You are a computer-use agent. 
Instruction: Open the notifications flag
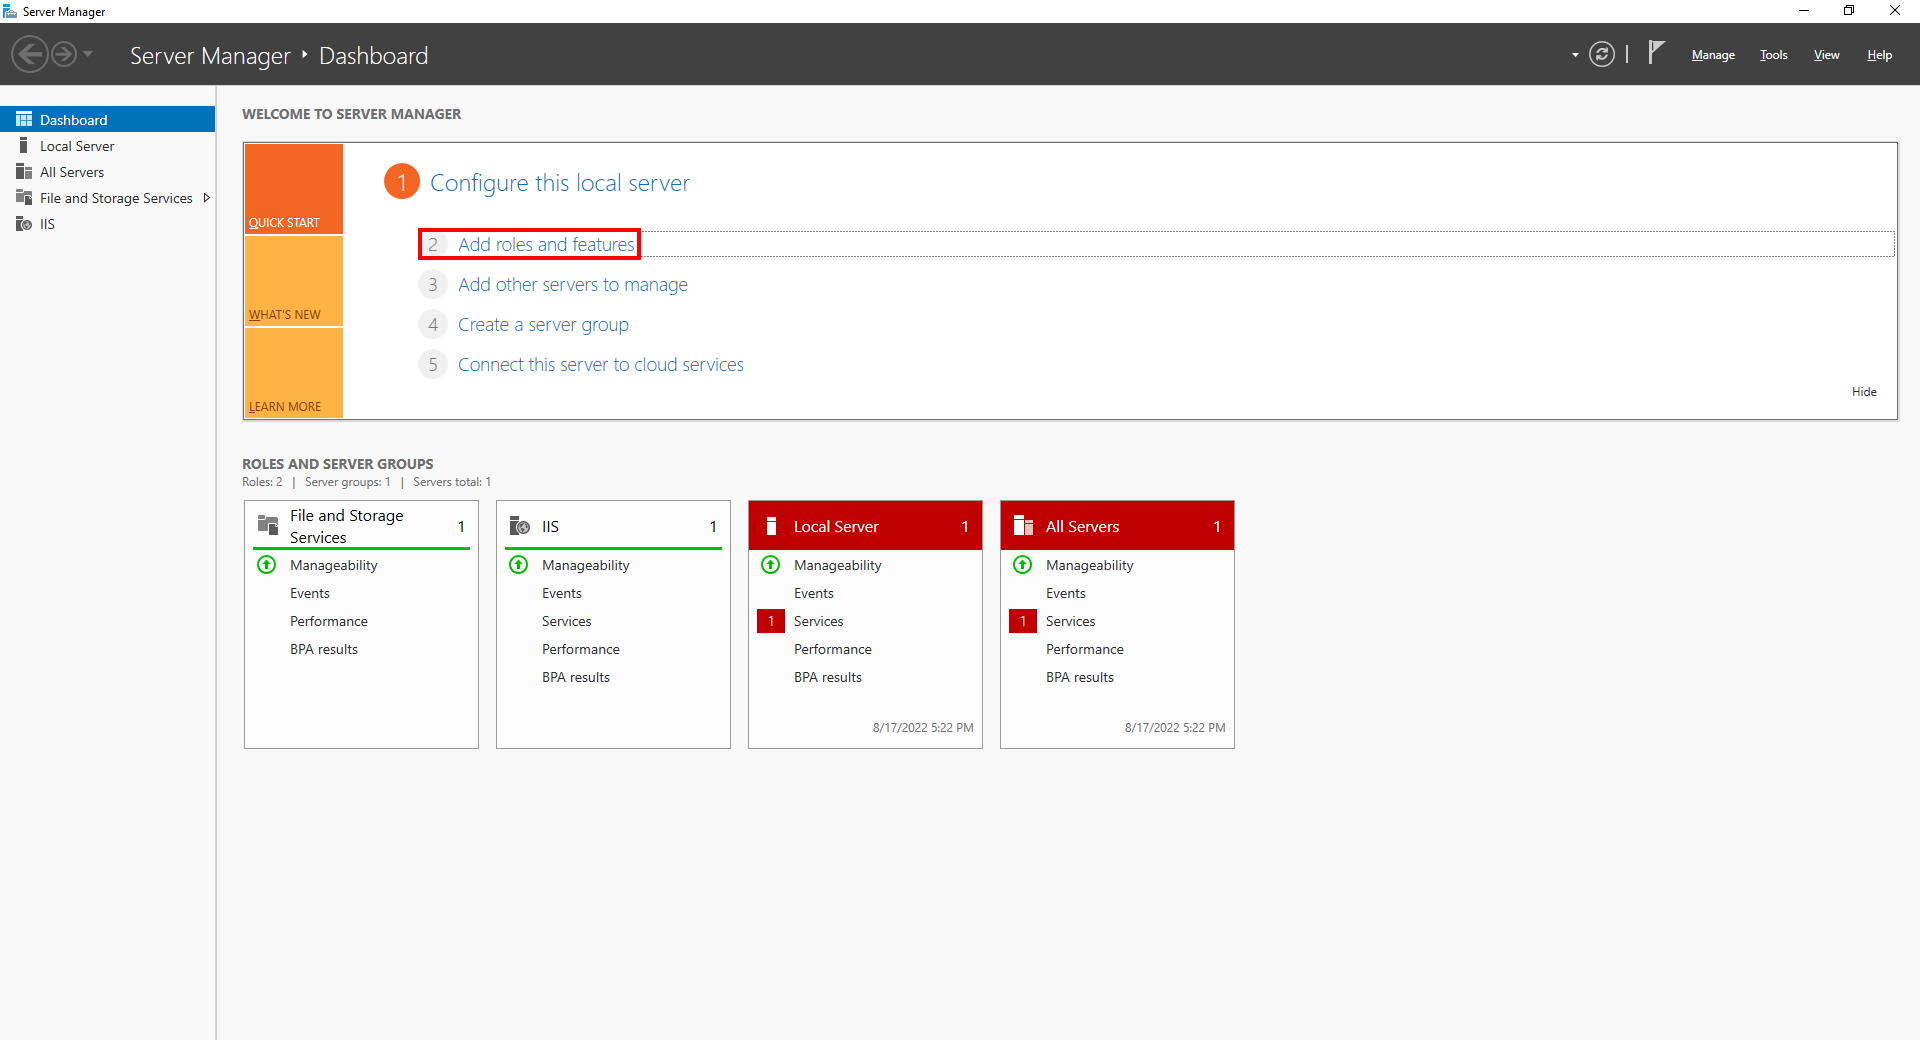(1656, 52)
